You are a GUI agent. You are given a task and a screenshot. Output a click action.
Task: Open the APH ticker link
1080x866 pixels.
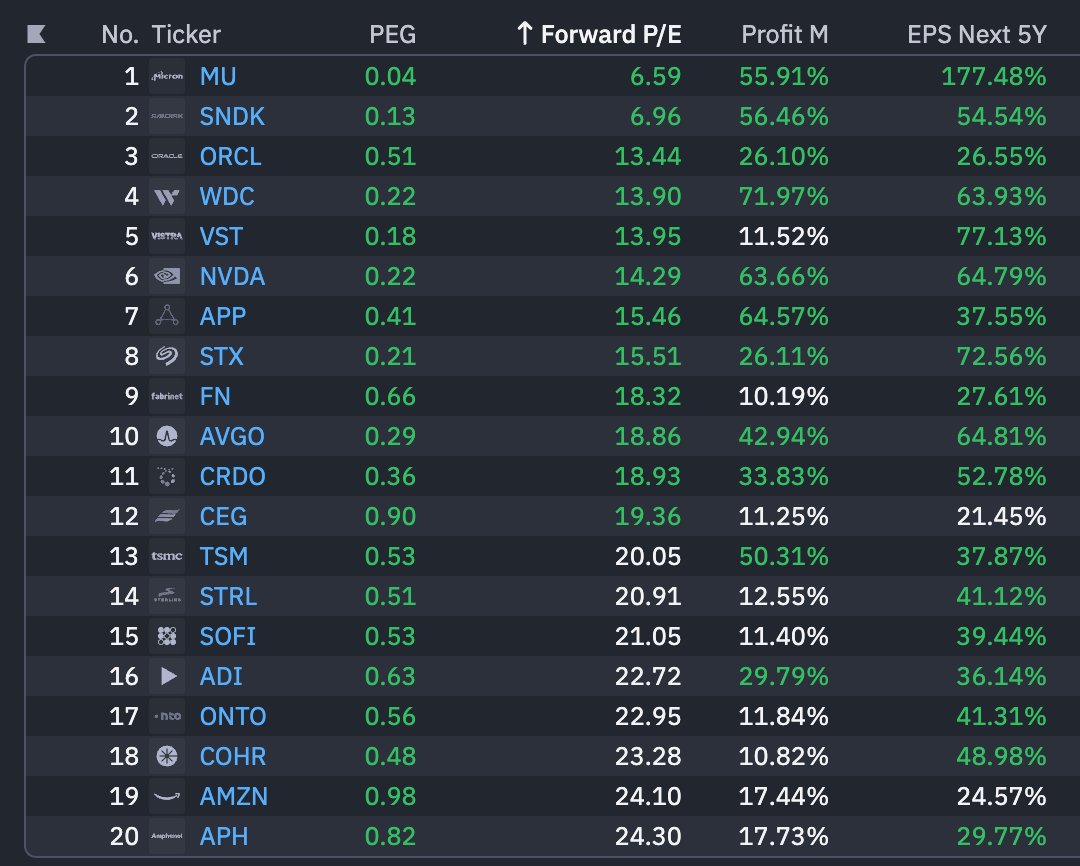click(224, 836)
